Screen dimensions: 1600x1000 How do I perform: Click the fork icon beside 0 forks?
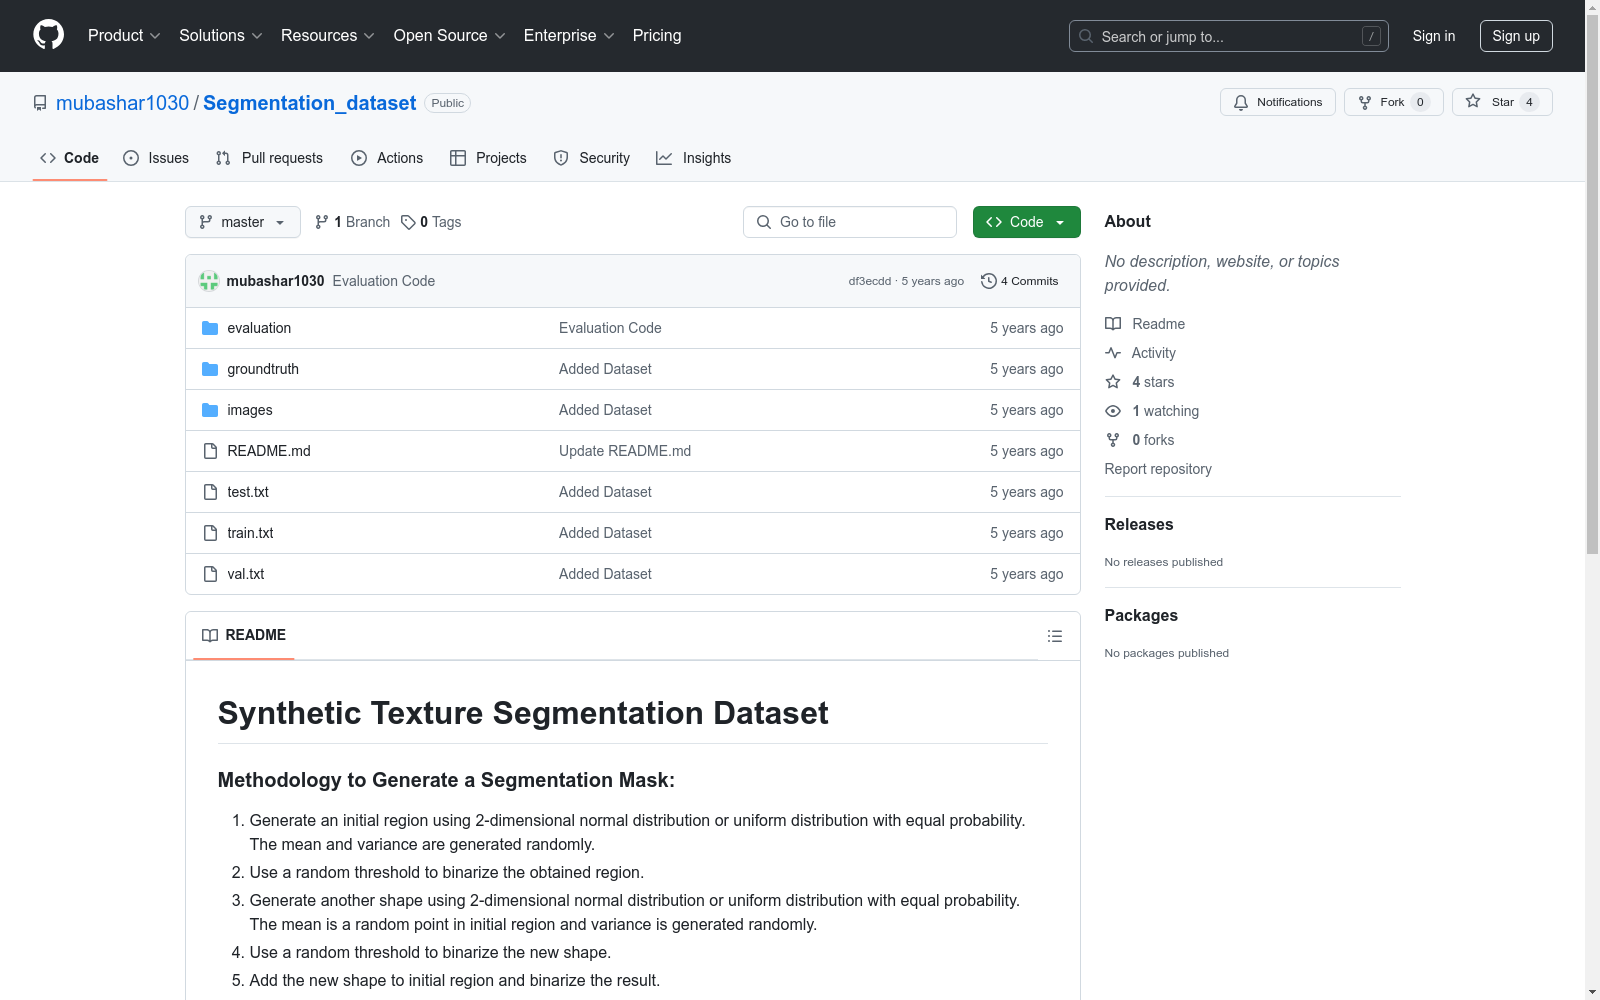coord(1113,440)
